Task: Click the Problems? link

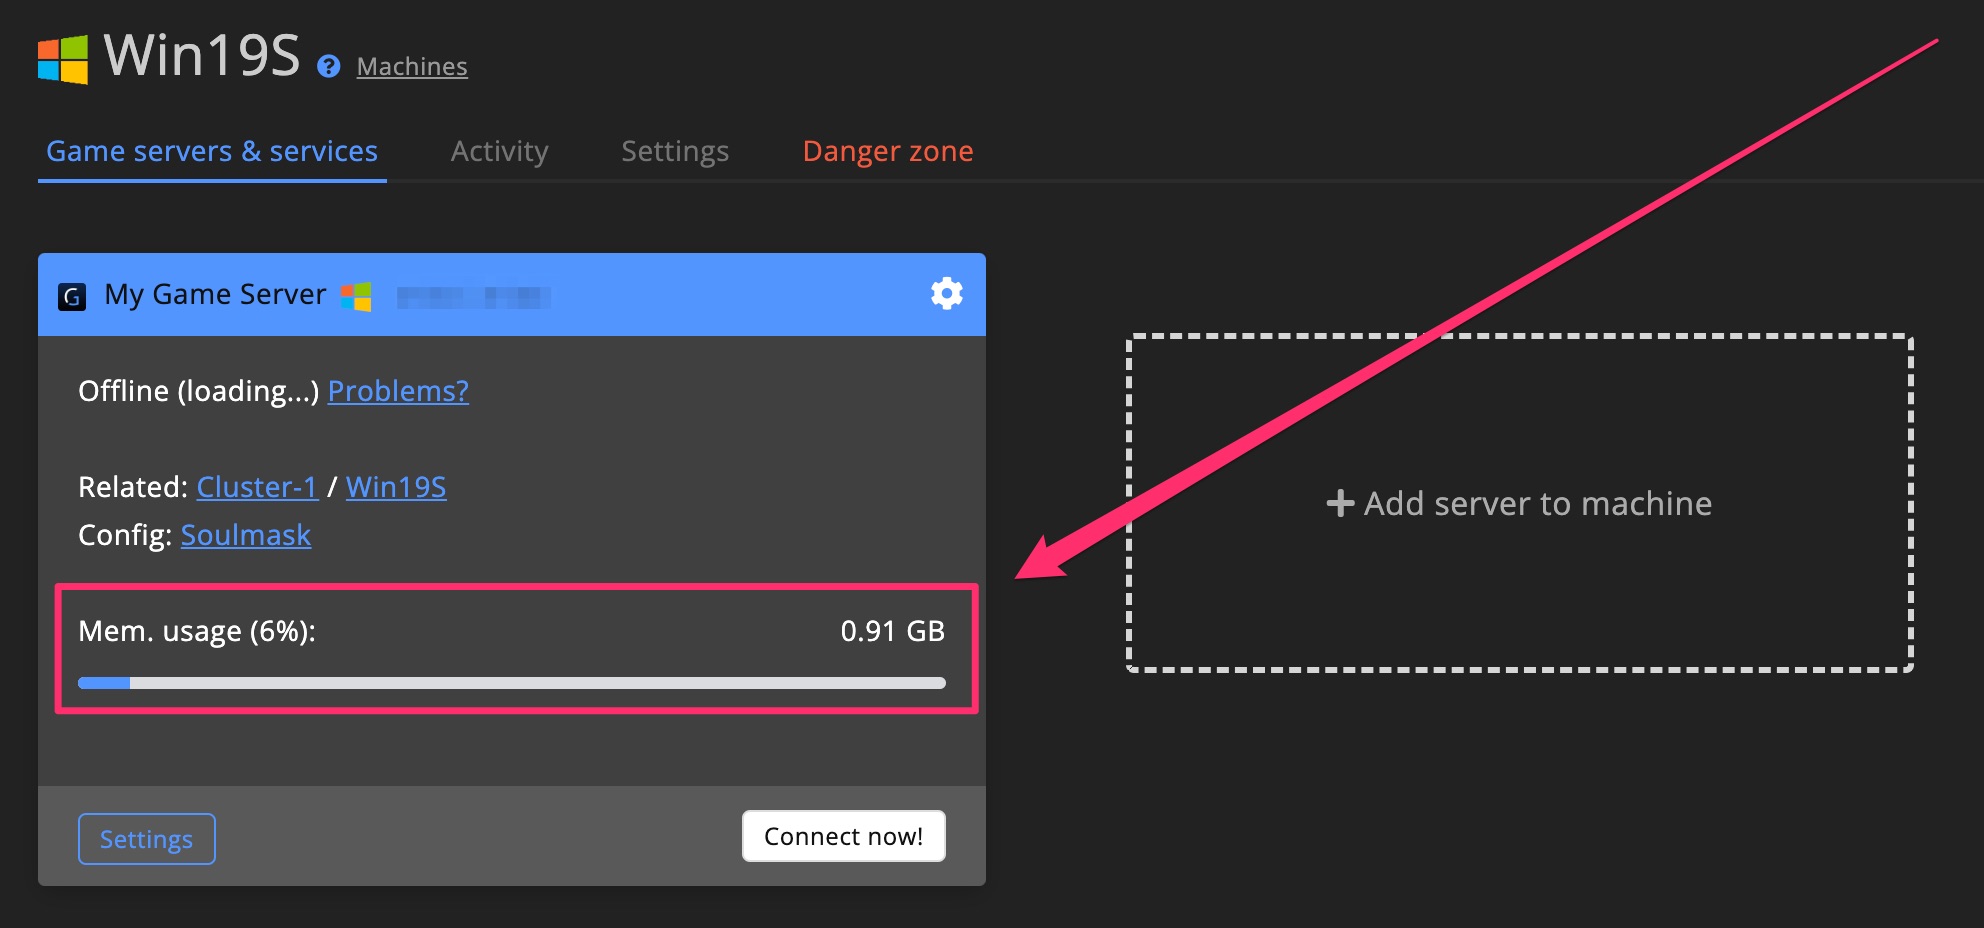Action: pyautogui.click(x=397, y=391)
